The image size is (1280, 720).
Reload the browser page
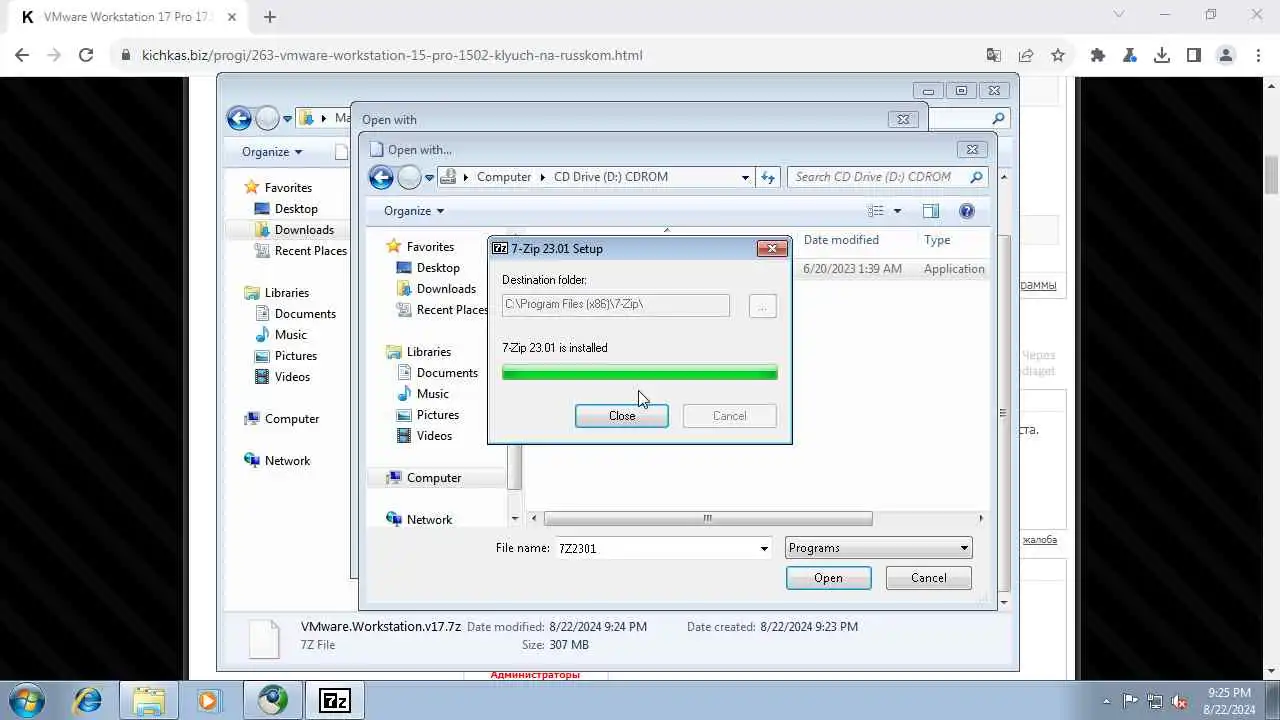click(x=86, y=55)
